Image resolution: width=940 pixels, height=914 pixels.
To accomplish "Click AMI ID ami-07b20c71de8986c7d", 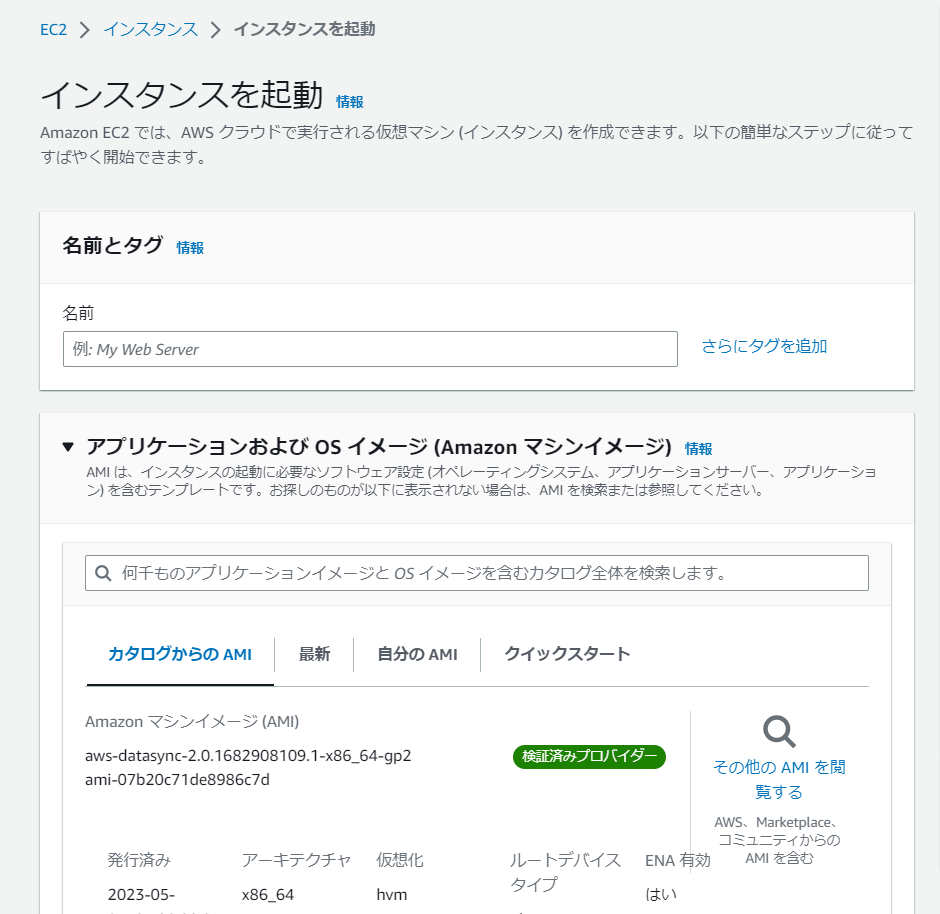I will (x=177, y=780).
